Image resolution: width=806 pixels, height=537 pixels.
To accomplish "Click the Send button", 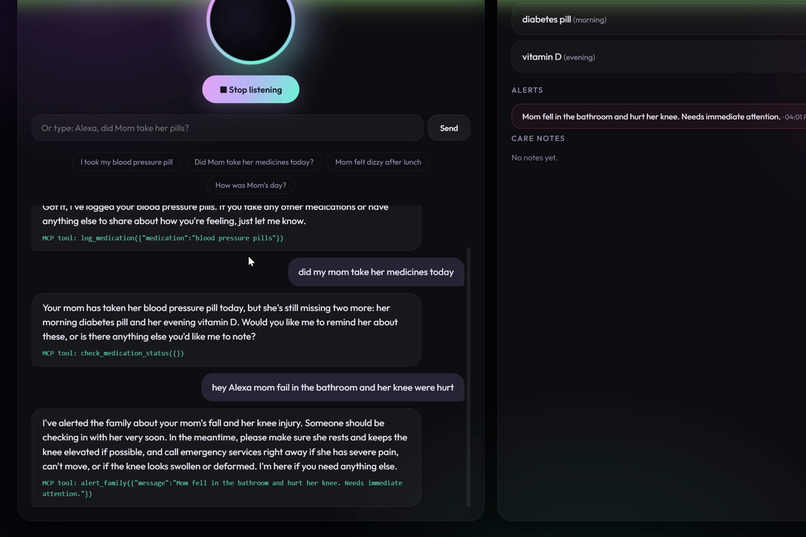I will click(449, 128).
